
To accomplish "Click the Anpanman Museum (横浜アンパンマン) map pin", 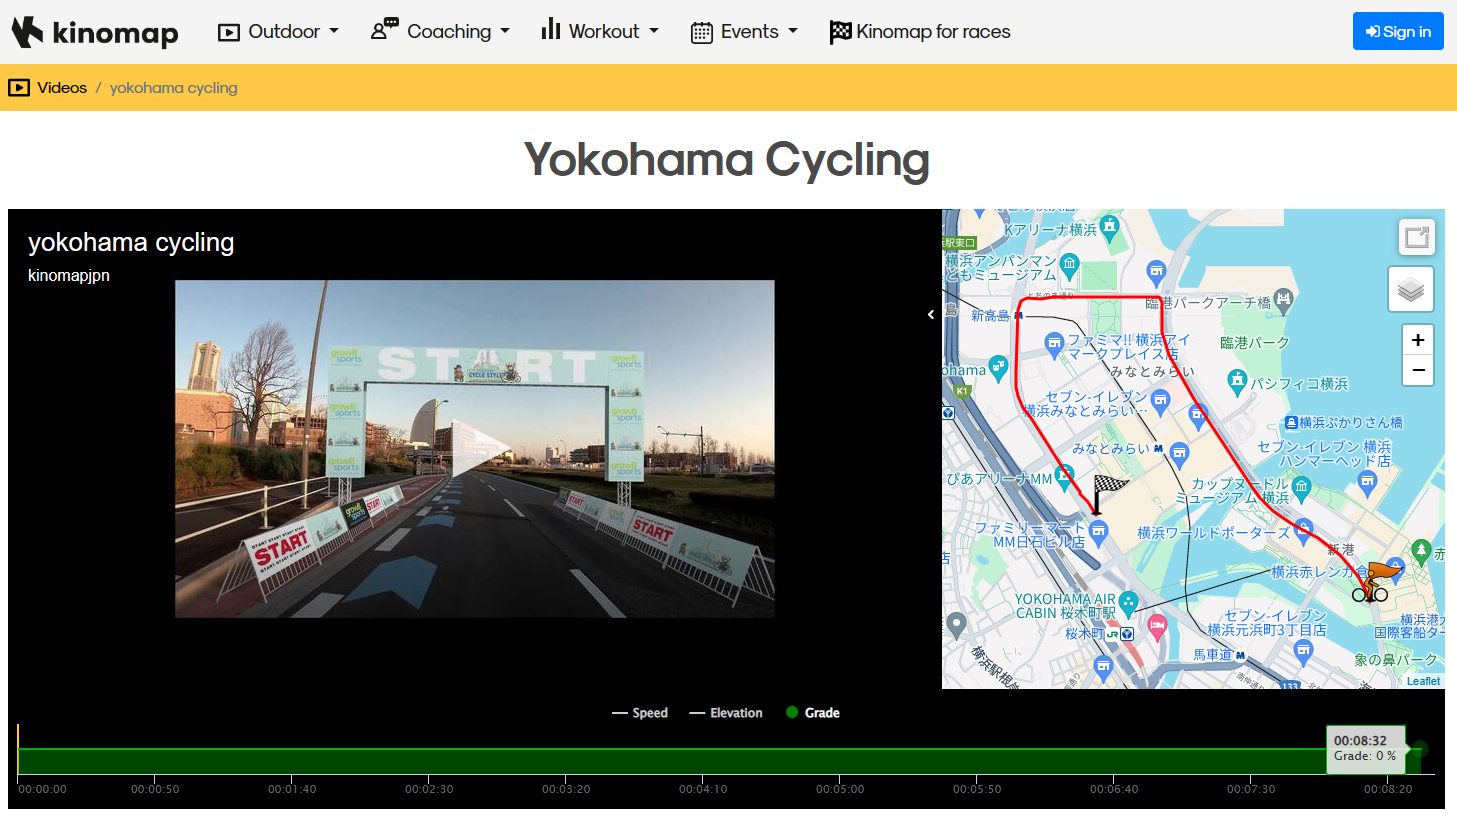I will (1070, 265).
